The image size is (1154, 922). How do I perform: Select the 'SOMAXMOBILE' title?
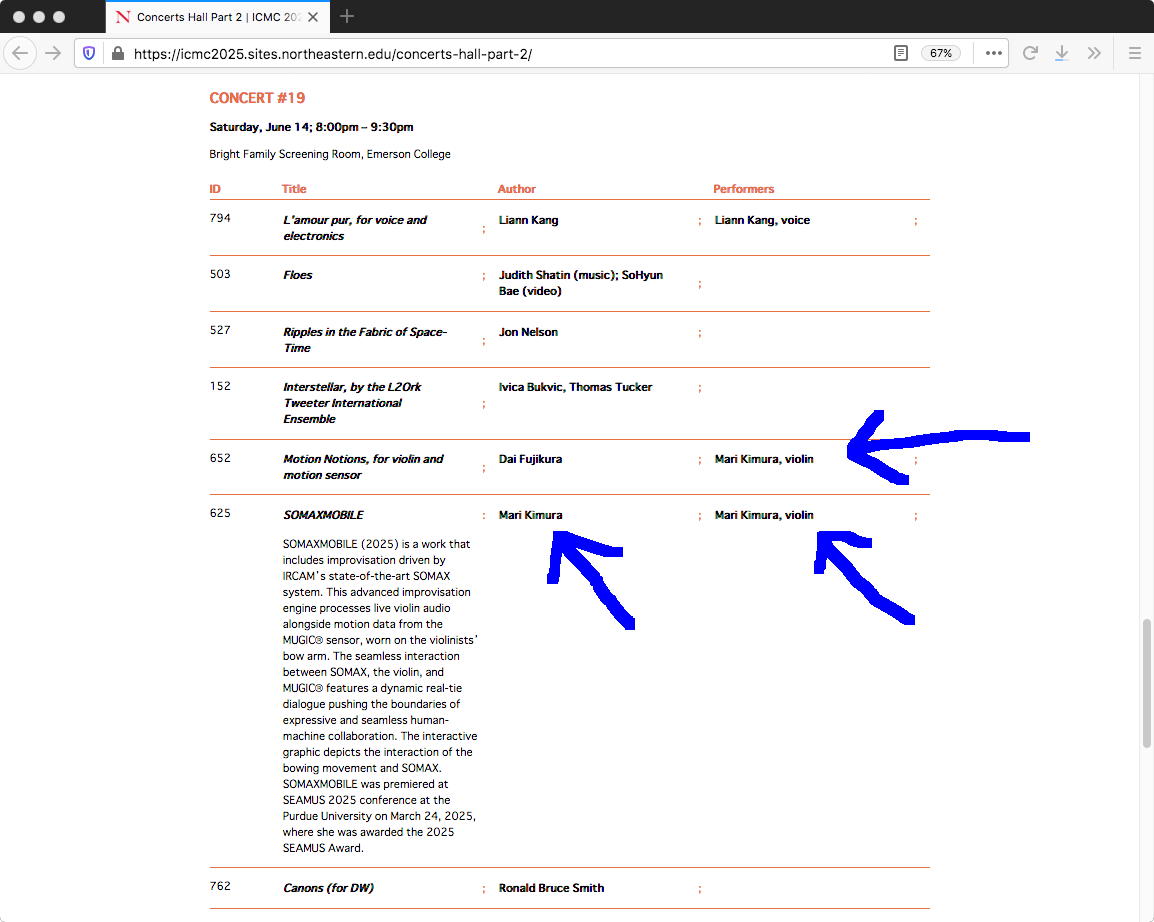point(323,515)
